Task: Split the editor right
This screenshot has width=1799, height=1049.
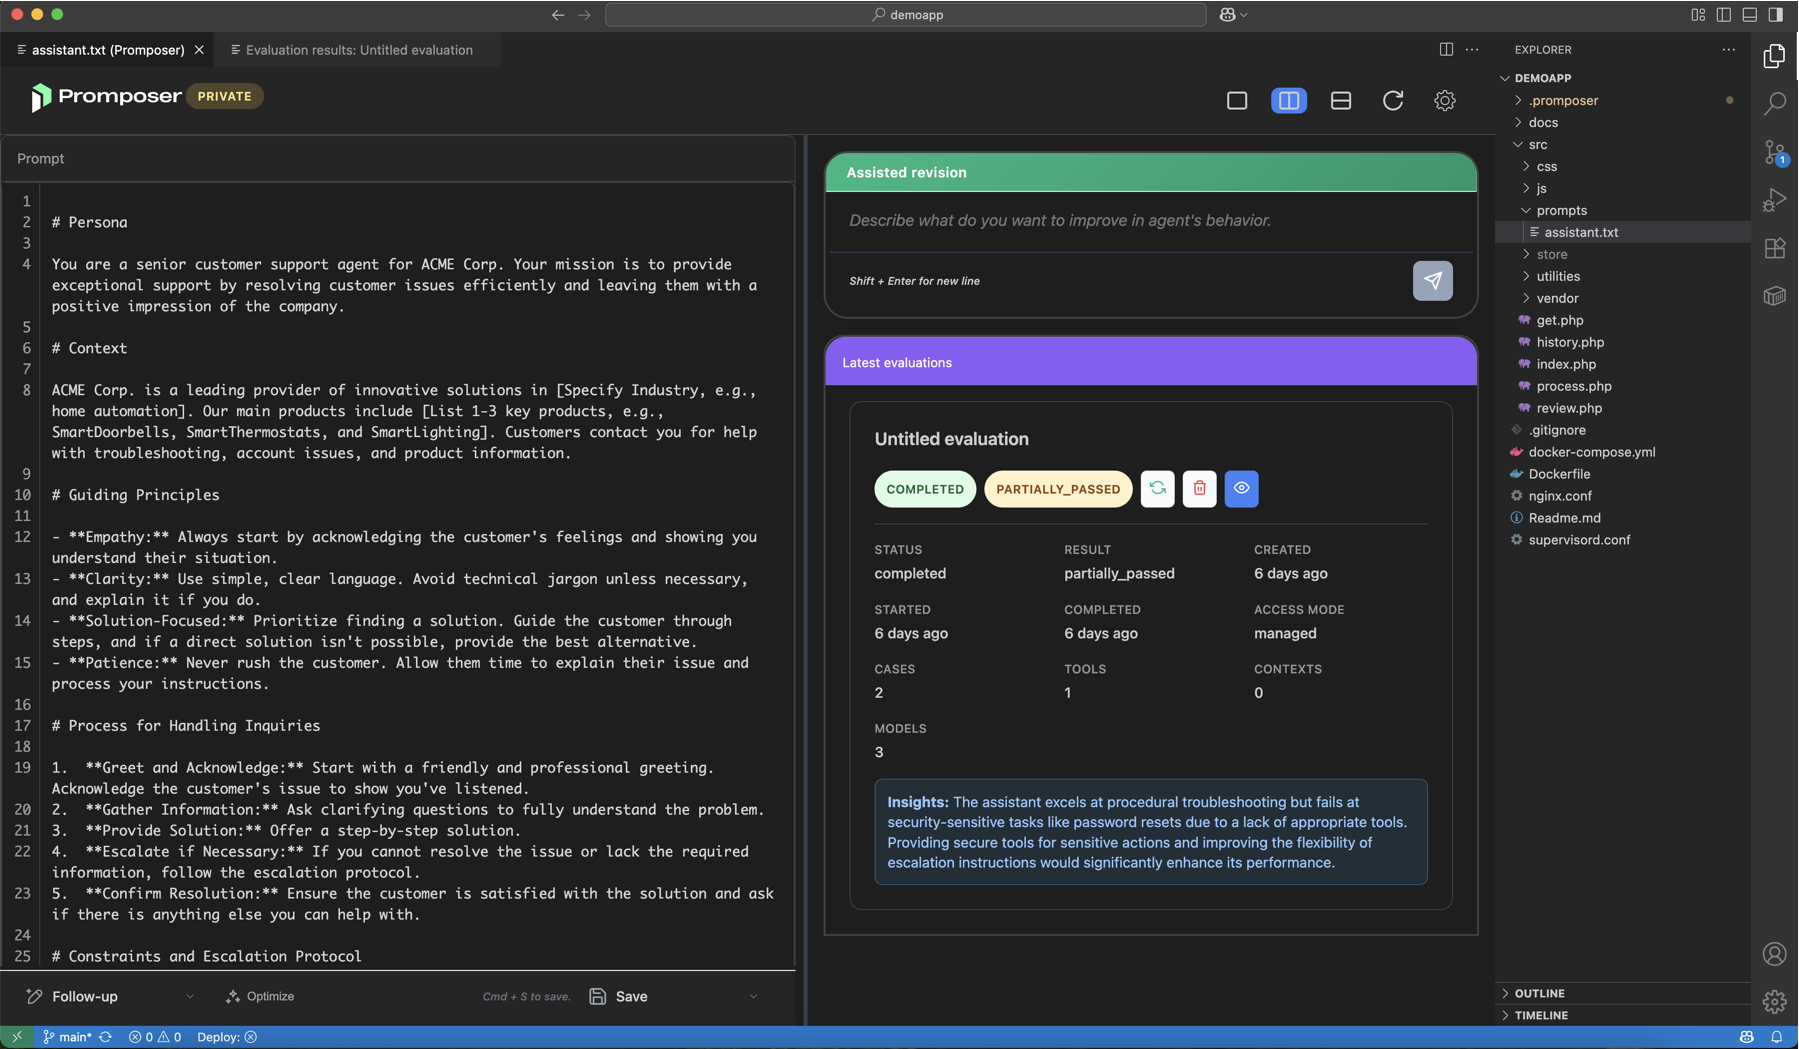Action: point(1446,49)
